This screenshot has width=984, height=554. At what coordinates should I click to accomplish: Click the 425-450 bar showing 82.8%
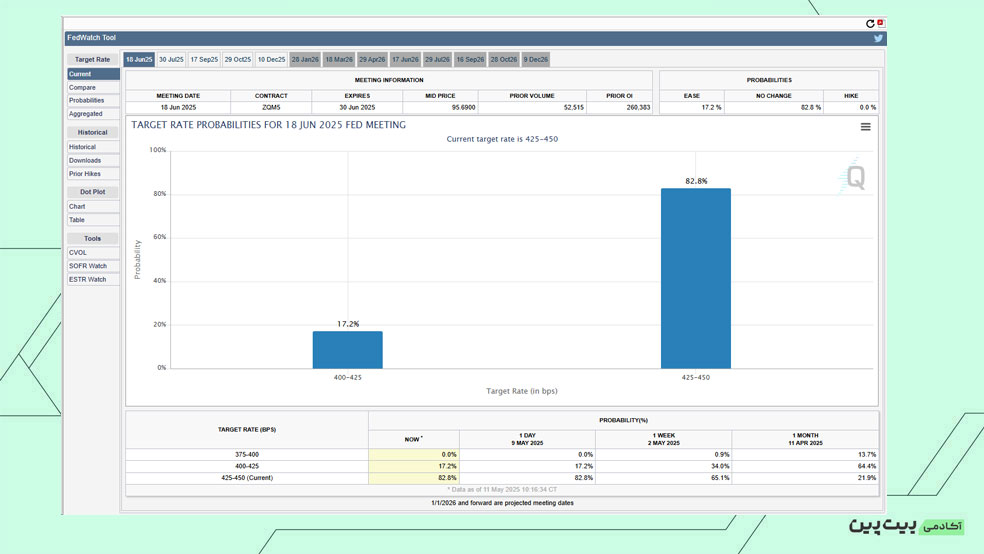pos(695,279)
